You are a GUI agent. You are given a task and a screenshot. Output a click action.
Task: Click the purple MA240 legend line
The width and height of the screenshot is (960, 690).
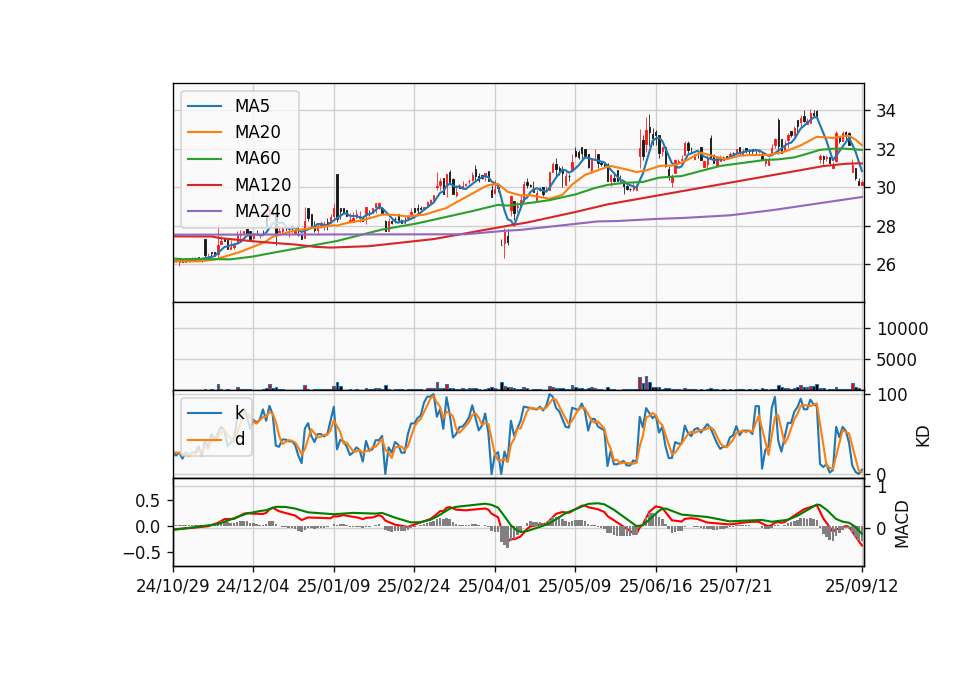[x=204, y=211]
